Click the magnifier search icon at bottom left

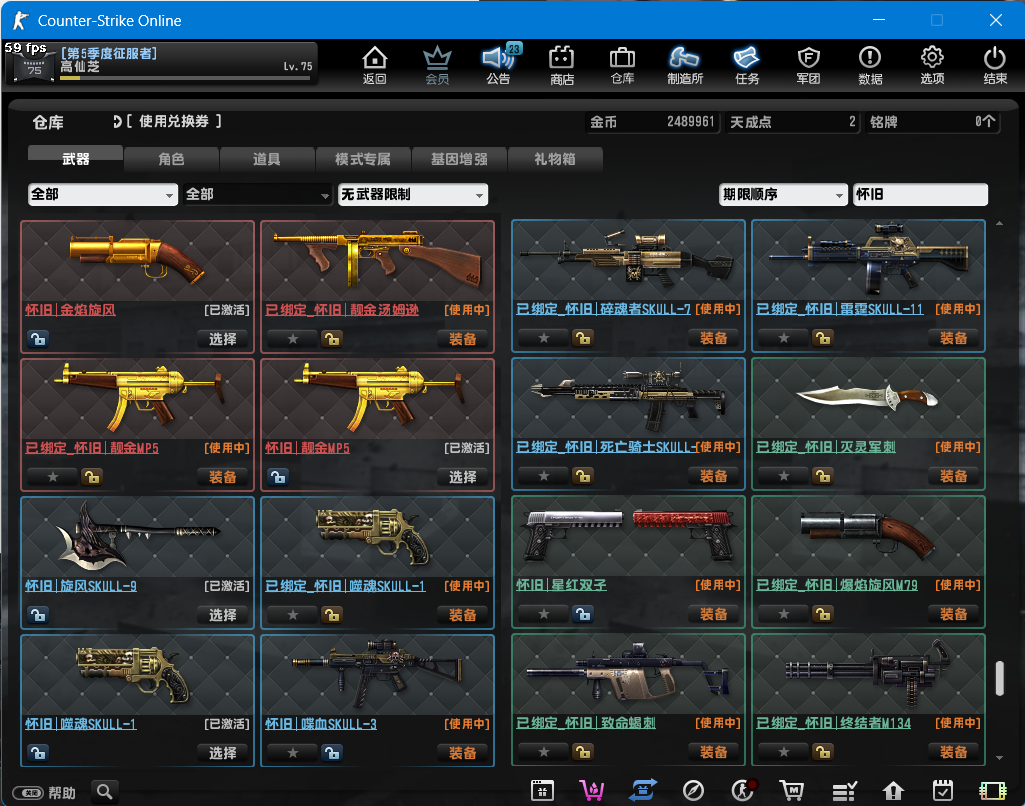(105, 792)
